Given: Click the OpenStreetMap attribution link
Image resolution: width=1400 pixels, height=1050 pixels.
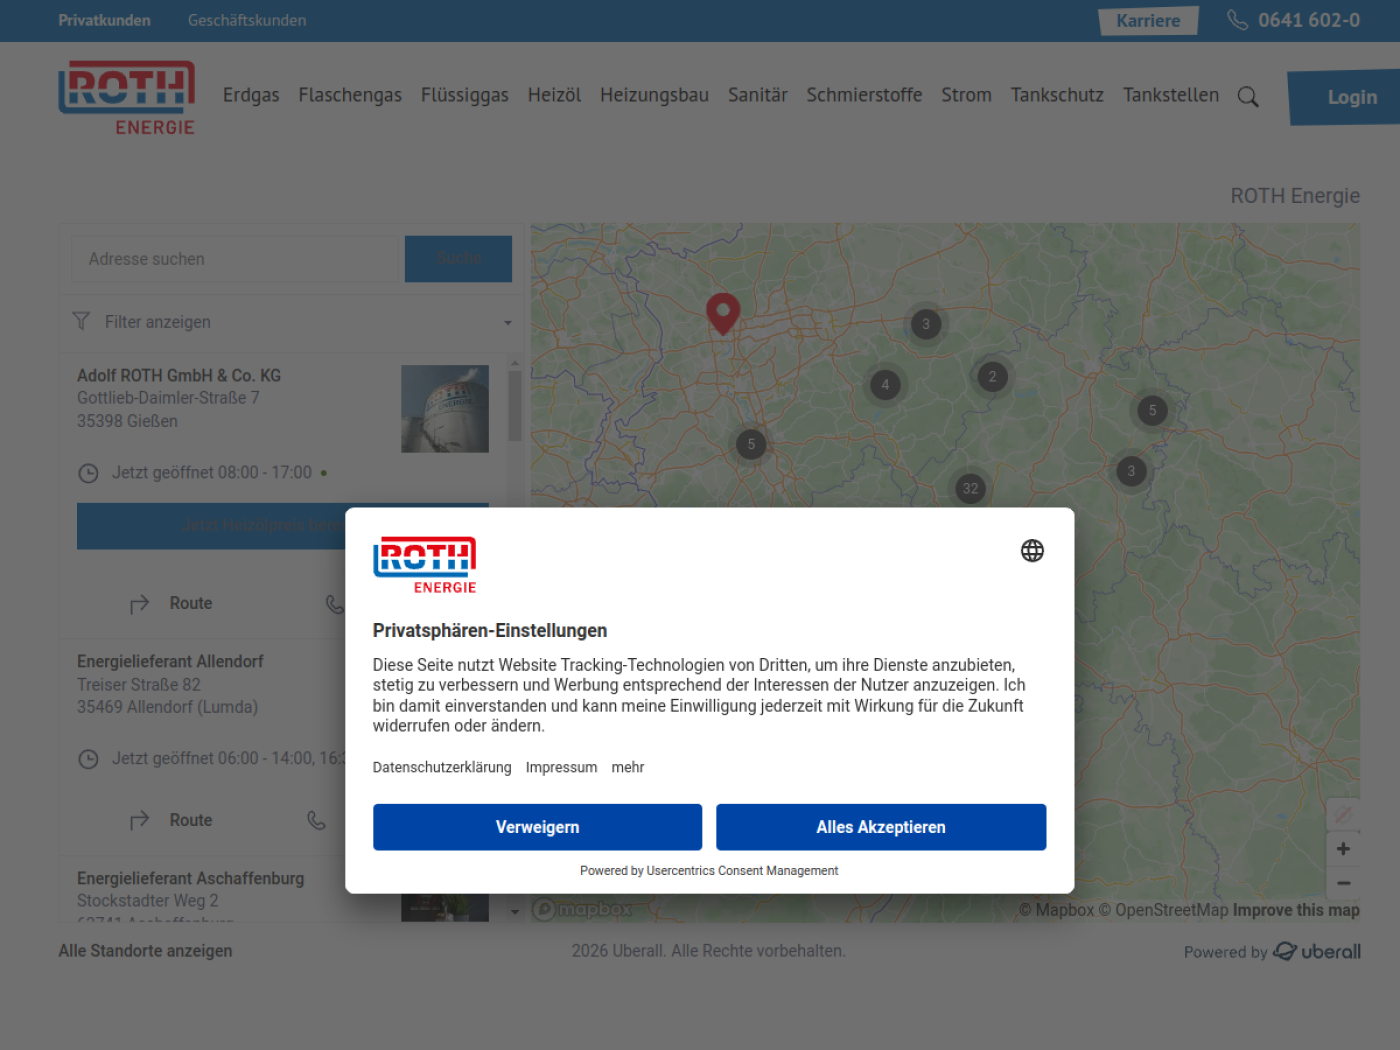Looking at the screenshot, I should (x=1163, y=910).
